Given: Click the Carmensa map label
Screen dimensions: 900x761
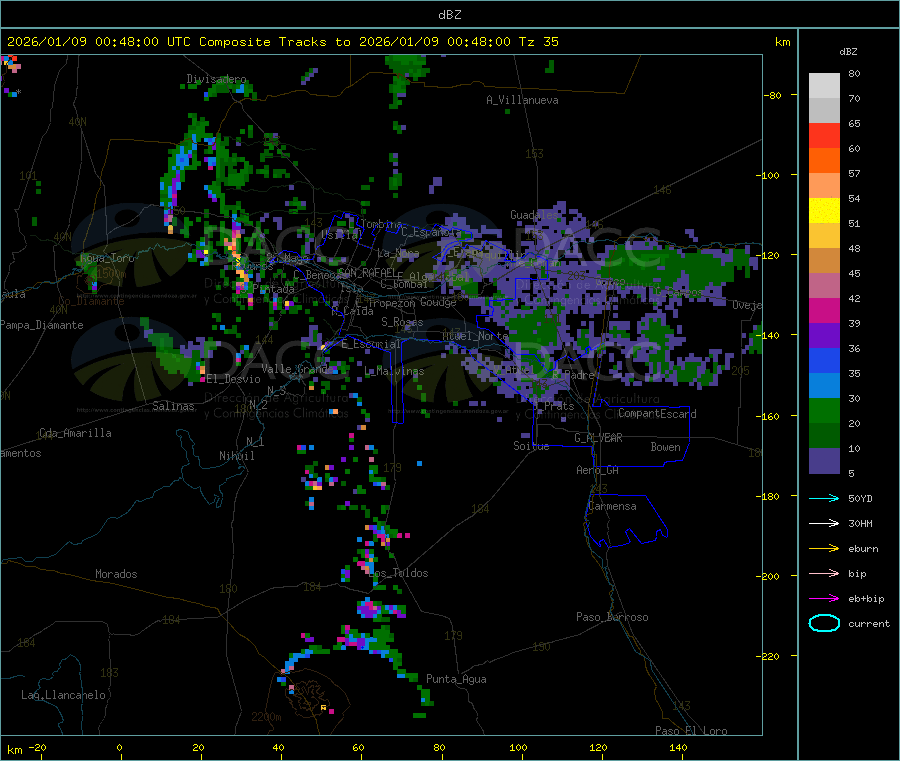Looking at the screenshot, I should (612, 506).
